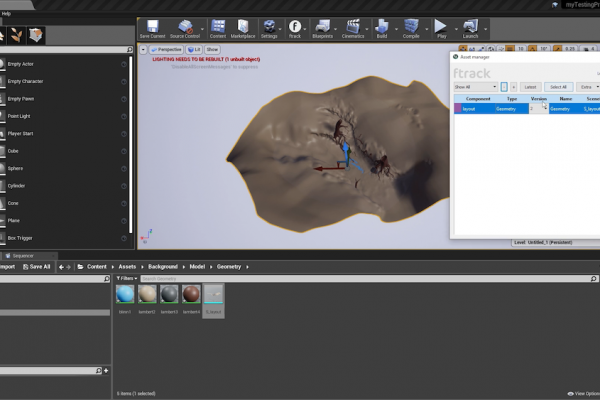Open the viewport options dropdown arrow
The image size is (600, 400).
(x=143, y=50)
